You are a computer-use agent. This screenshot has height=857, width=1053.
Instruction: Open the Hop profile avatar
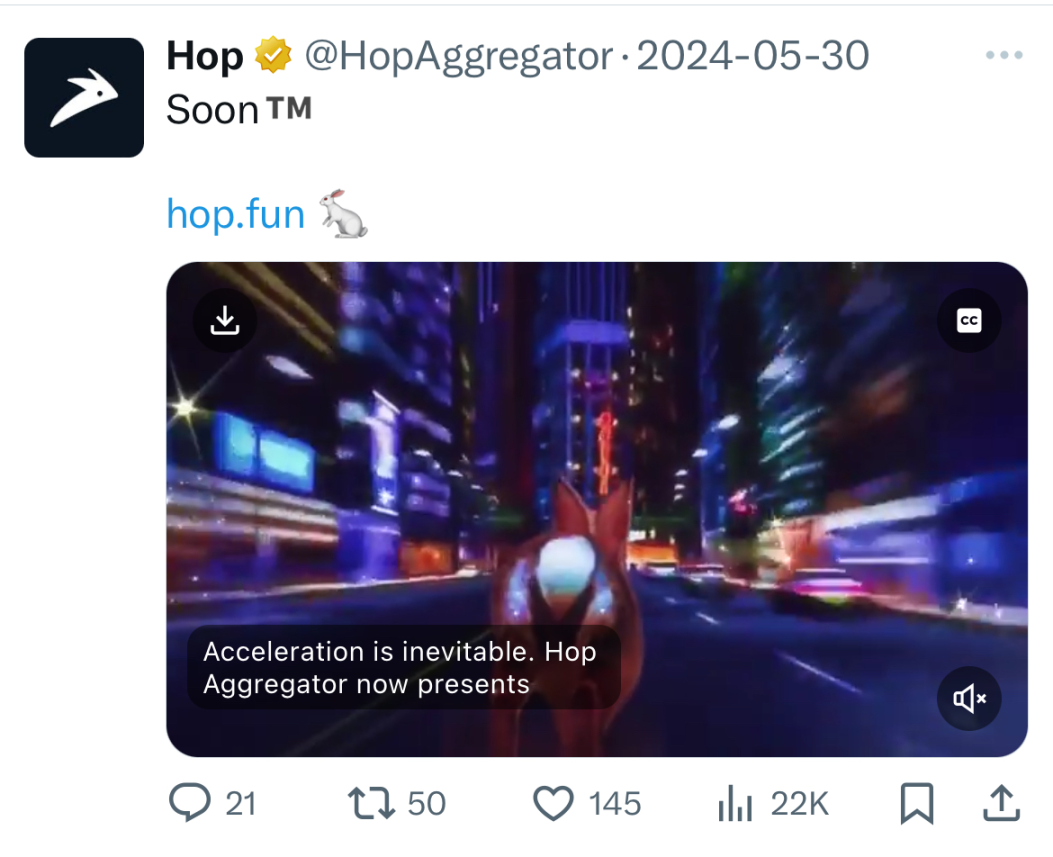coord(84,97)
